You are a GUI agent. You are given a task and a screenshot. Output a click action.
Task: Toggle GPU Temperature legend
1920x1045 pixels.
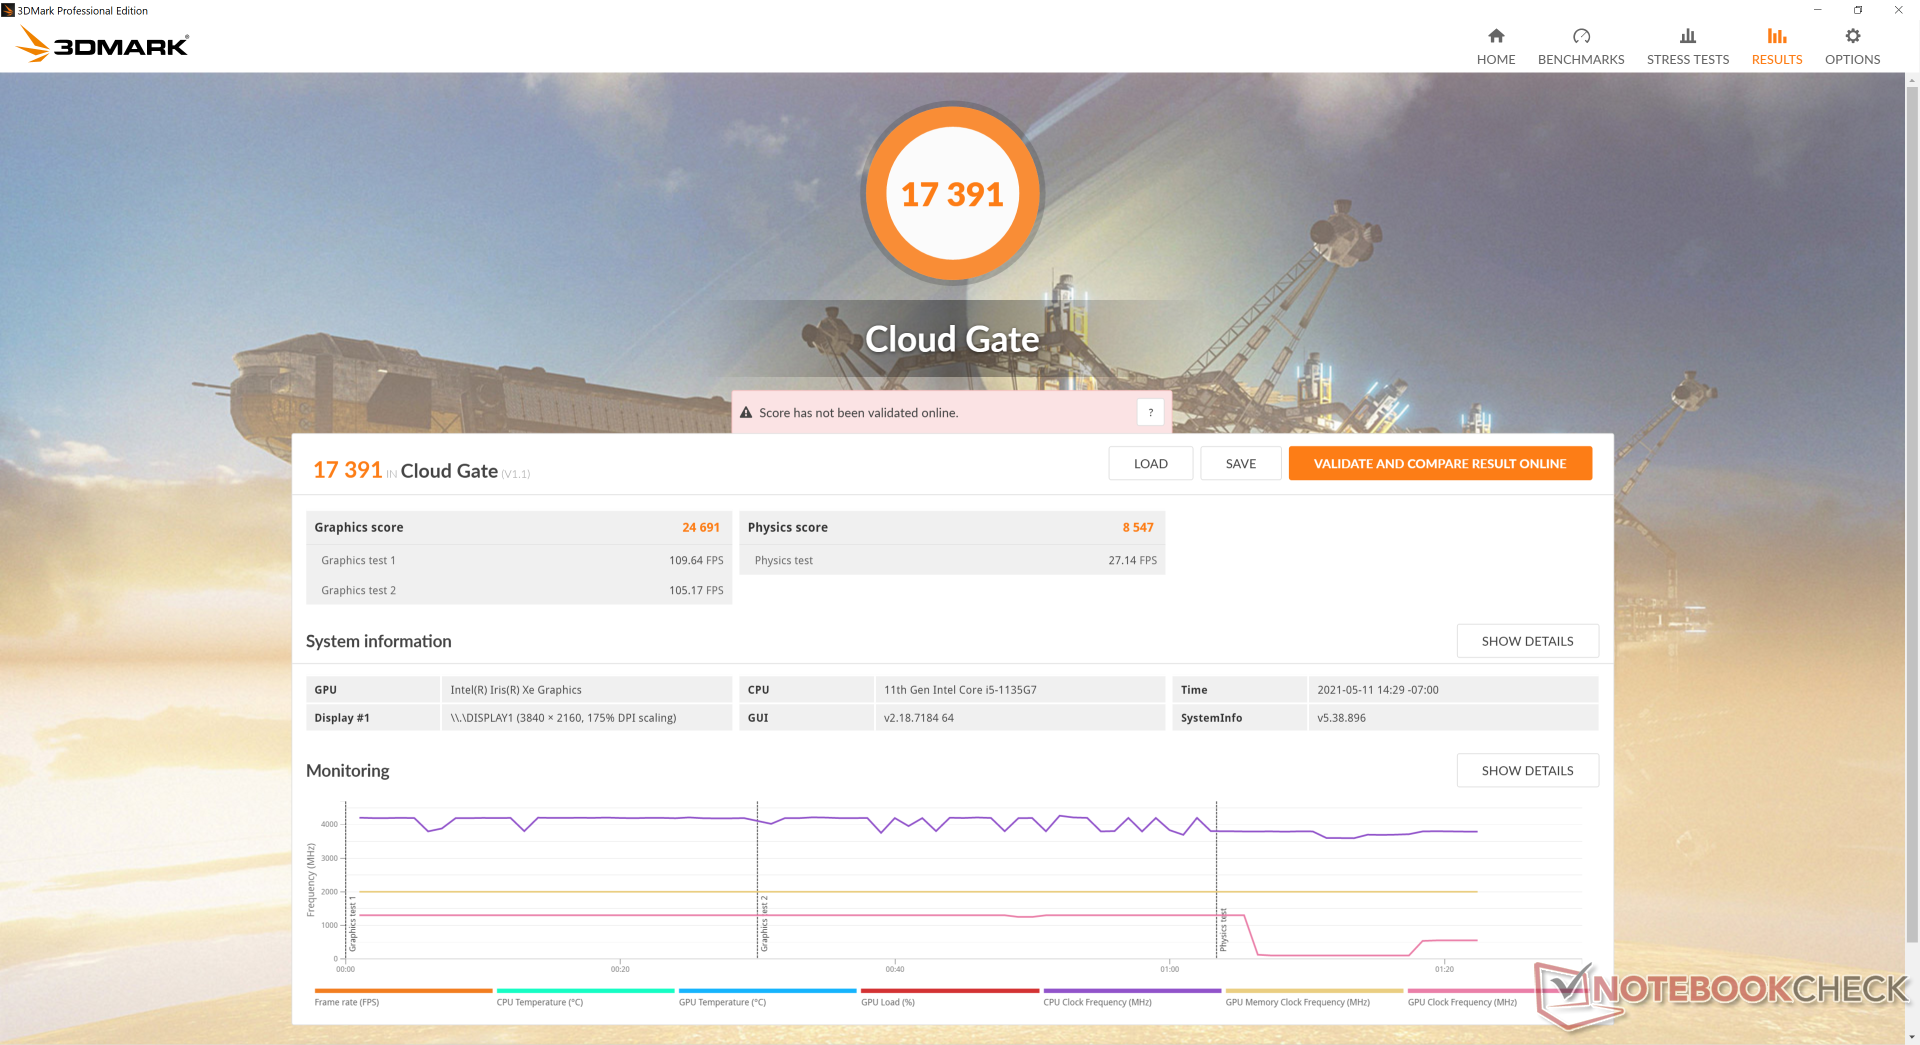click(767, 998)
